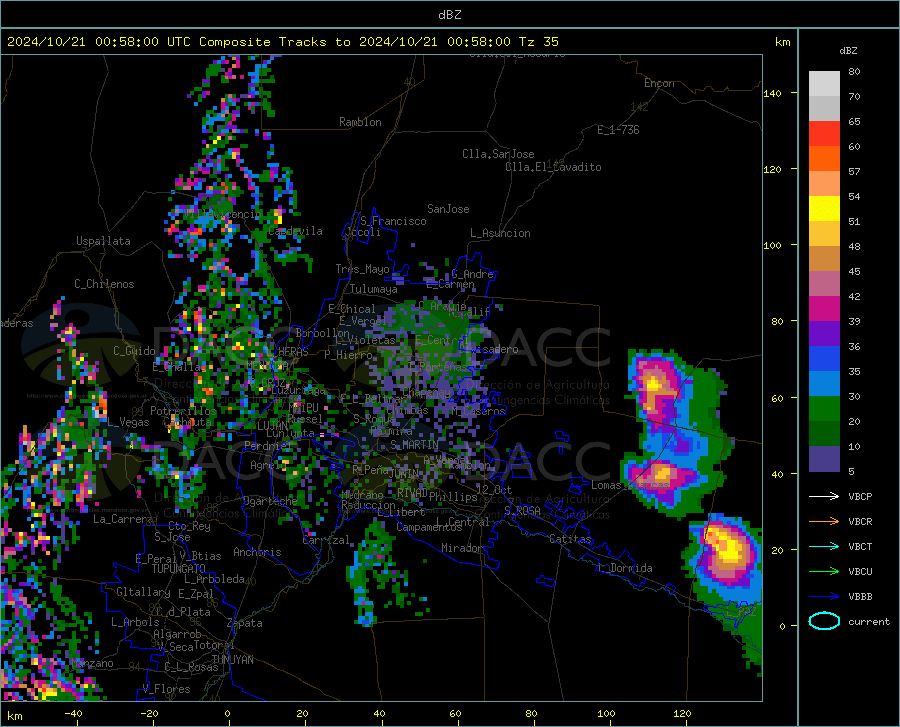
Task: Click the Gltallary label
Action: click(x=143, y=592)
